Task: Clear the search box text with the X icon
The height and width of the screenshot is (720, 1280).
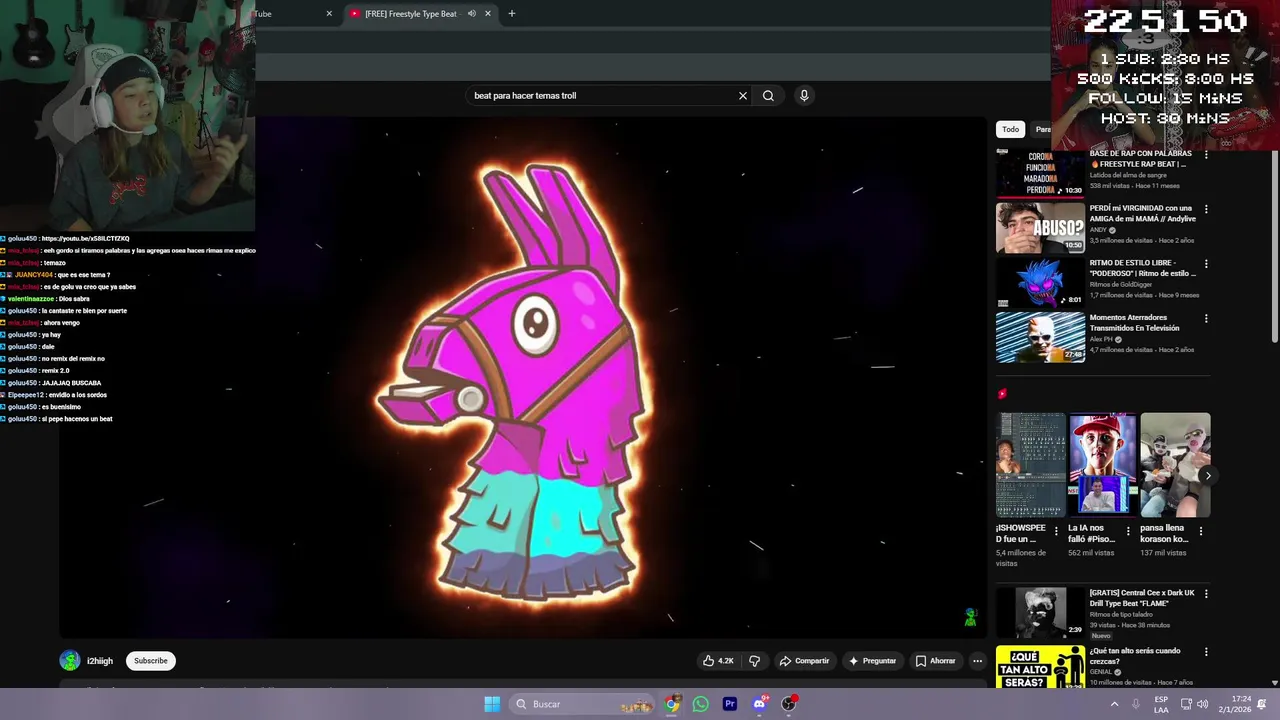Action: coord(743,96)
